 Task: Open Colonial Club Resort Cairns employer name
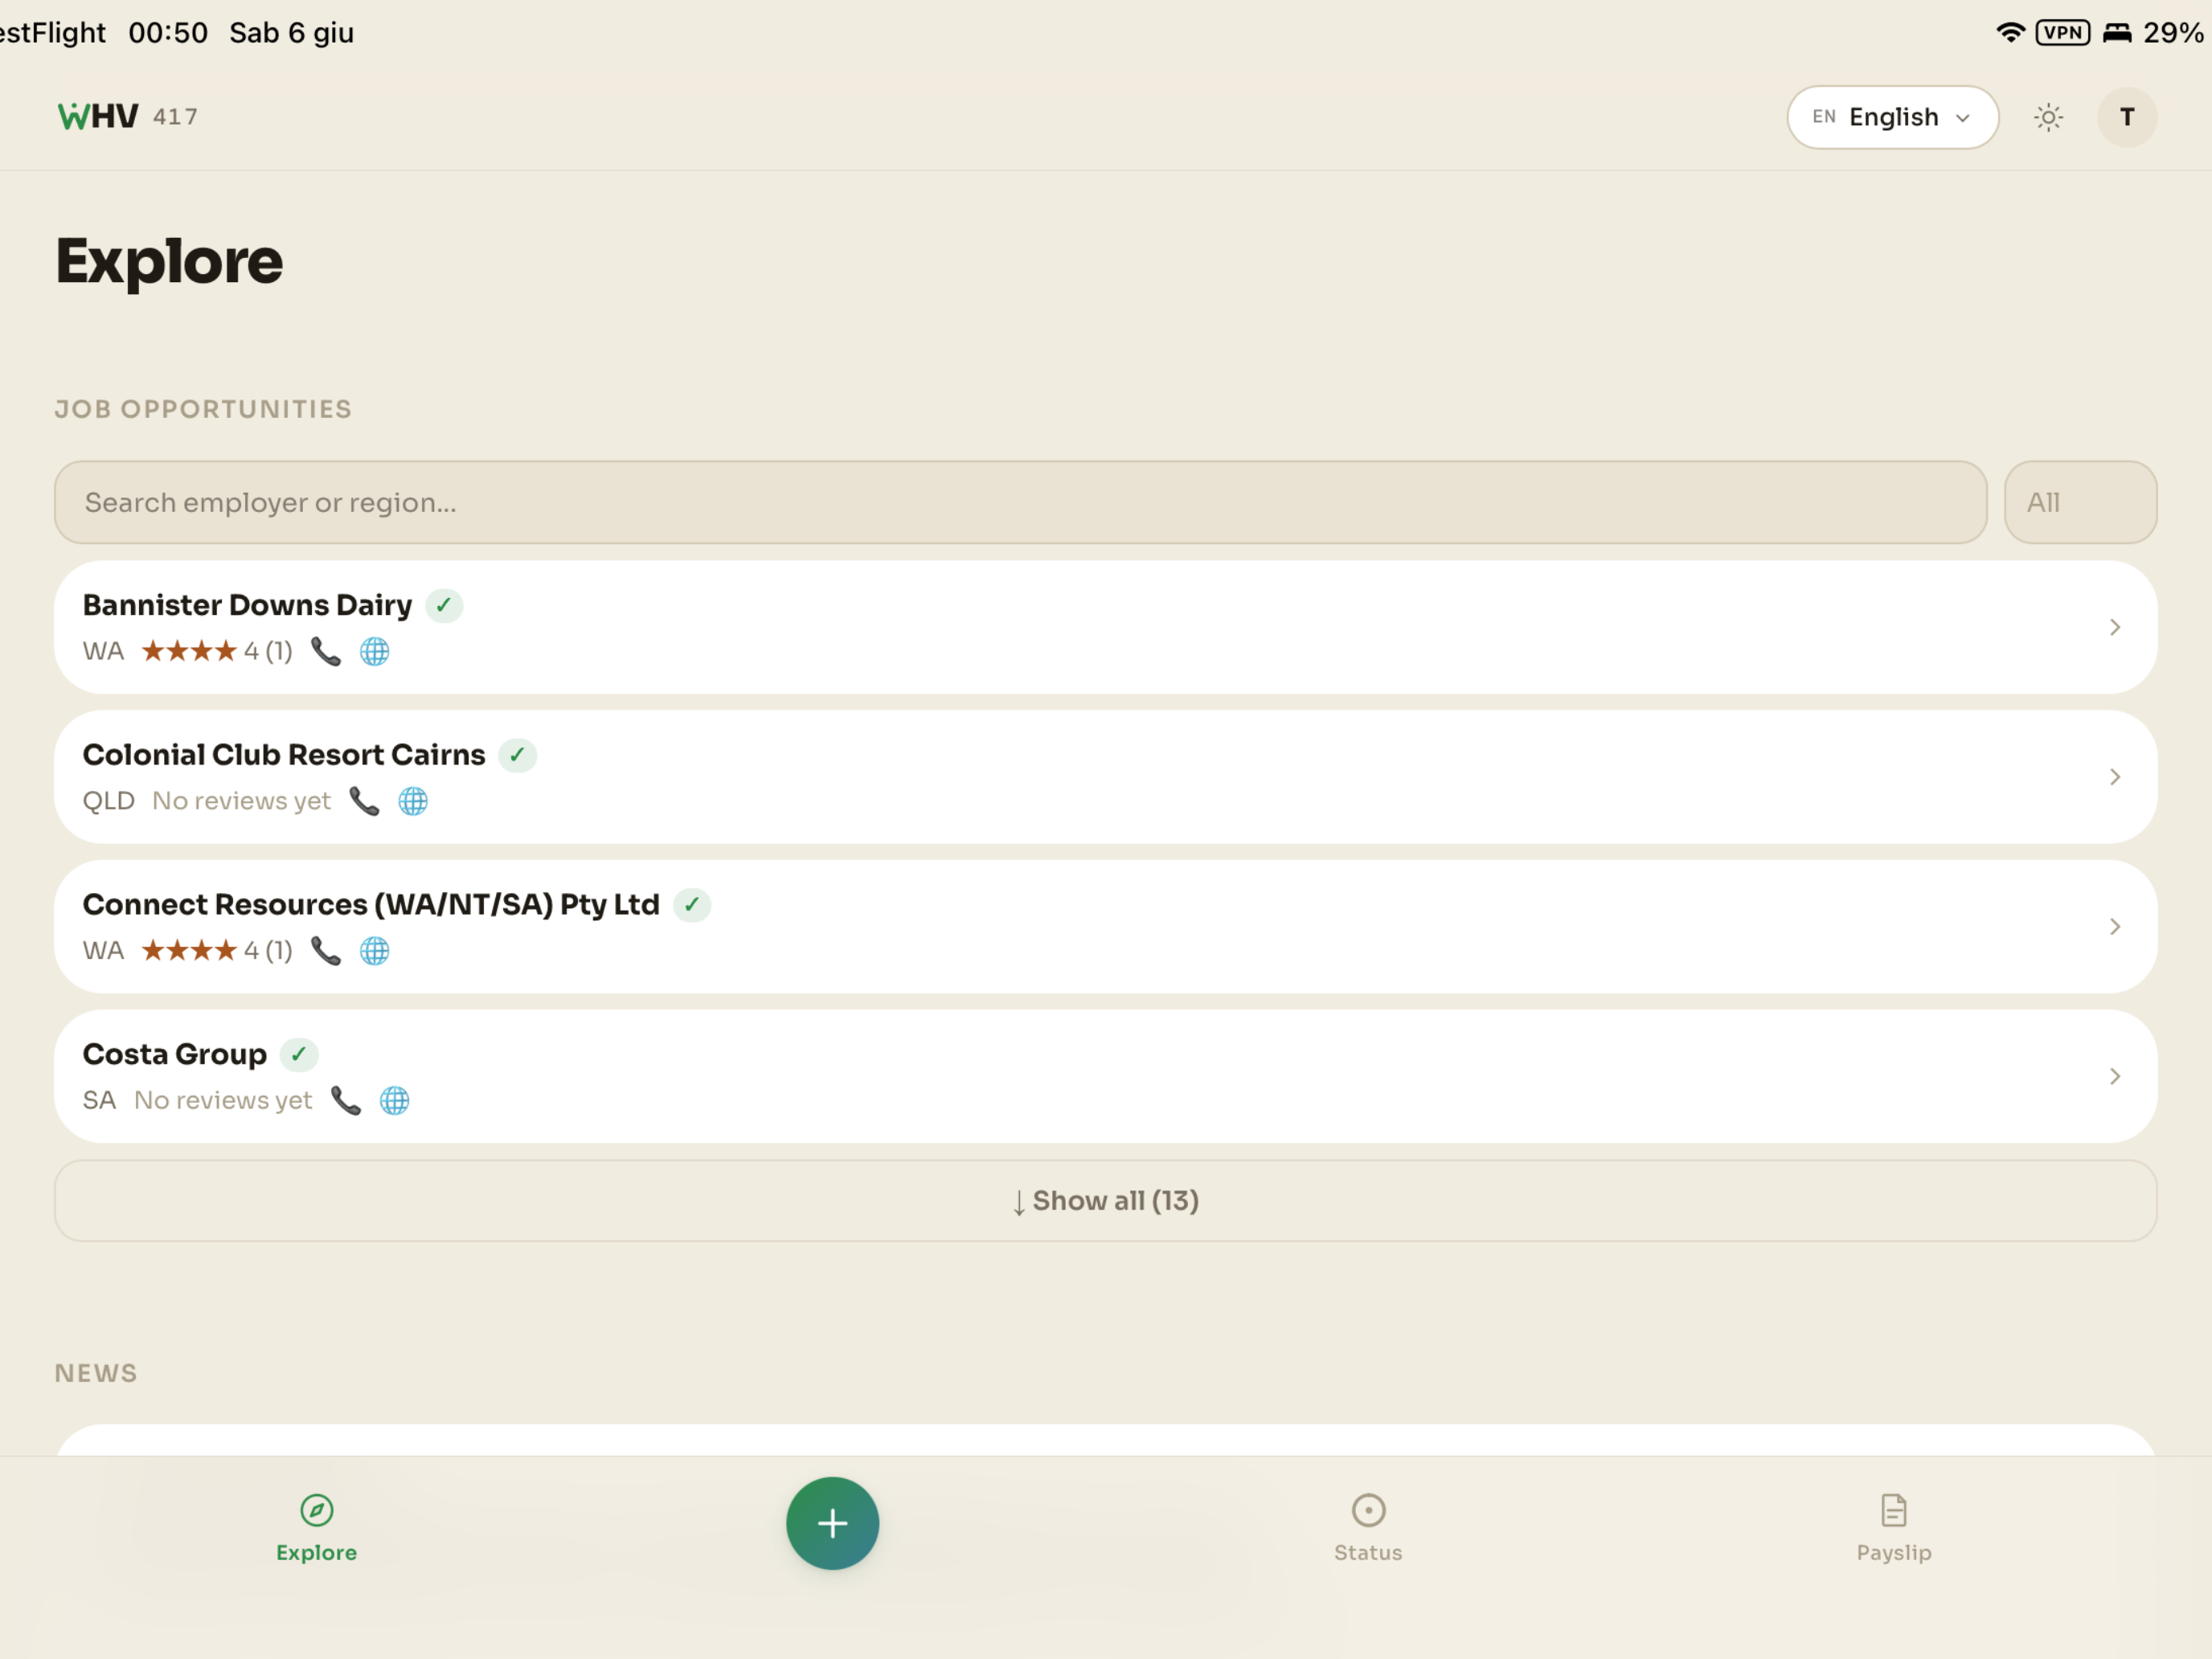point(284,755)
